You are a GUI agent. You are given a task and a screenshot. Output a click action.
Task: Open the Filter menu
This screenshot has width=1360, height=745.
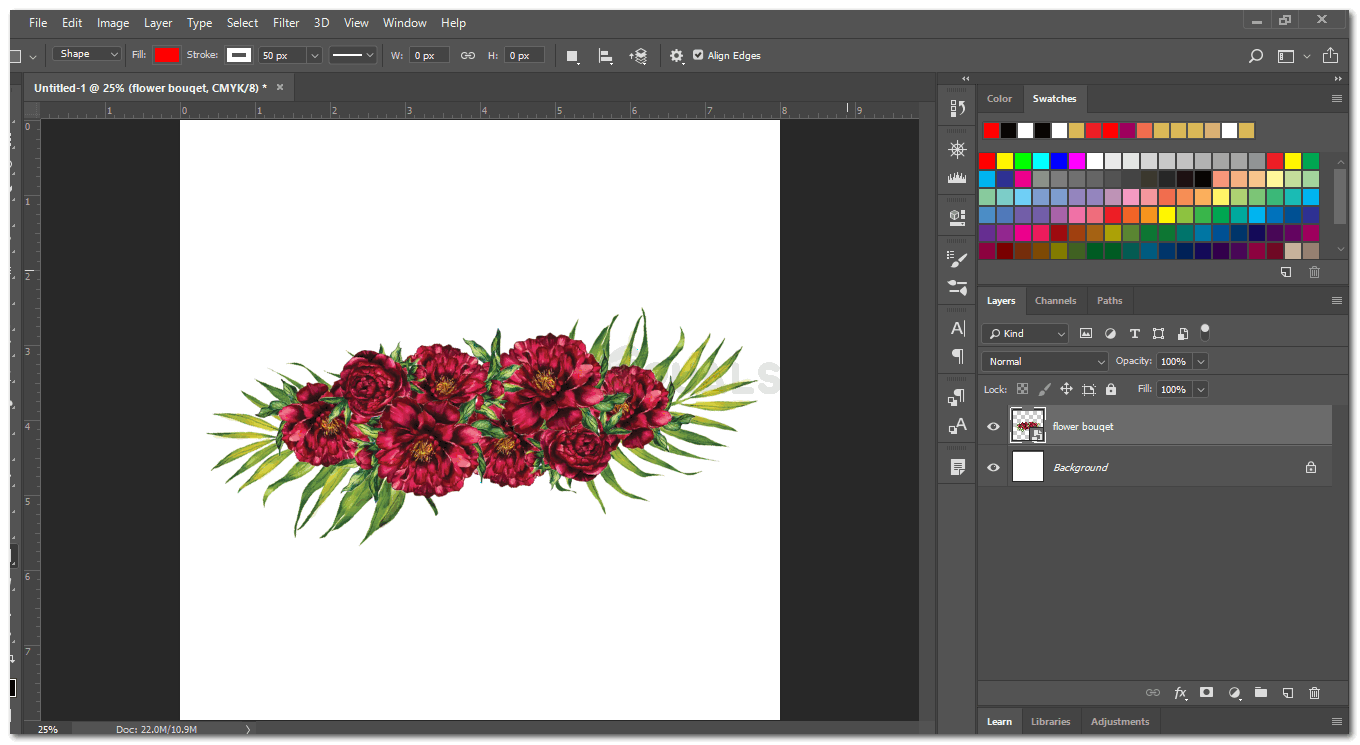286,22
